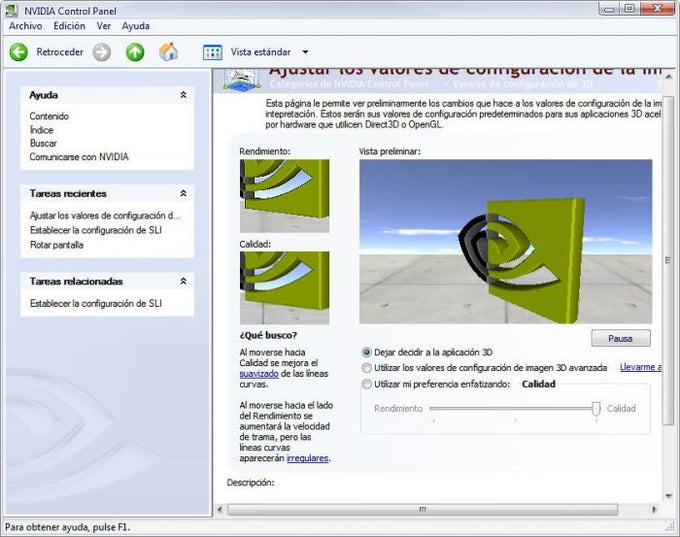The width and height of the screenshot is (680, 537).
Task: Collapse the Tareas recientes panel
Action: coord(183,193)
